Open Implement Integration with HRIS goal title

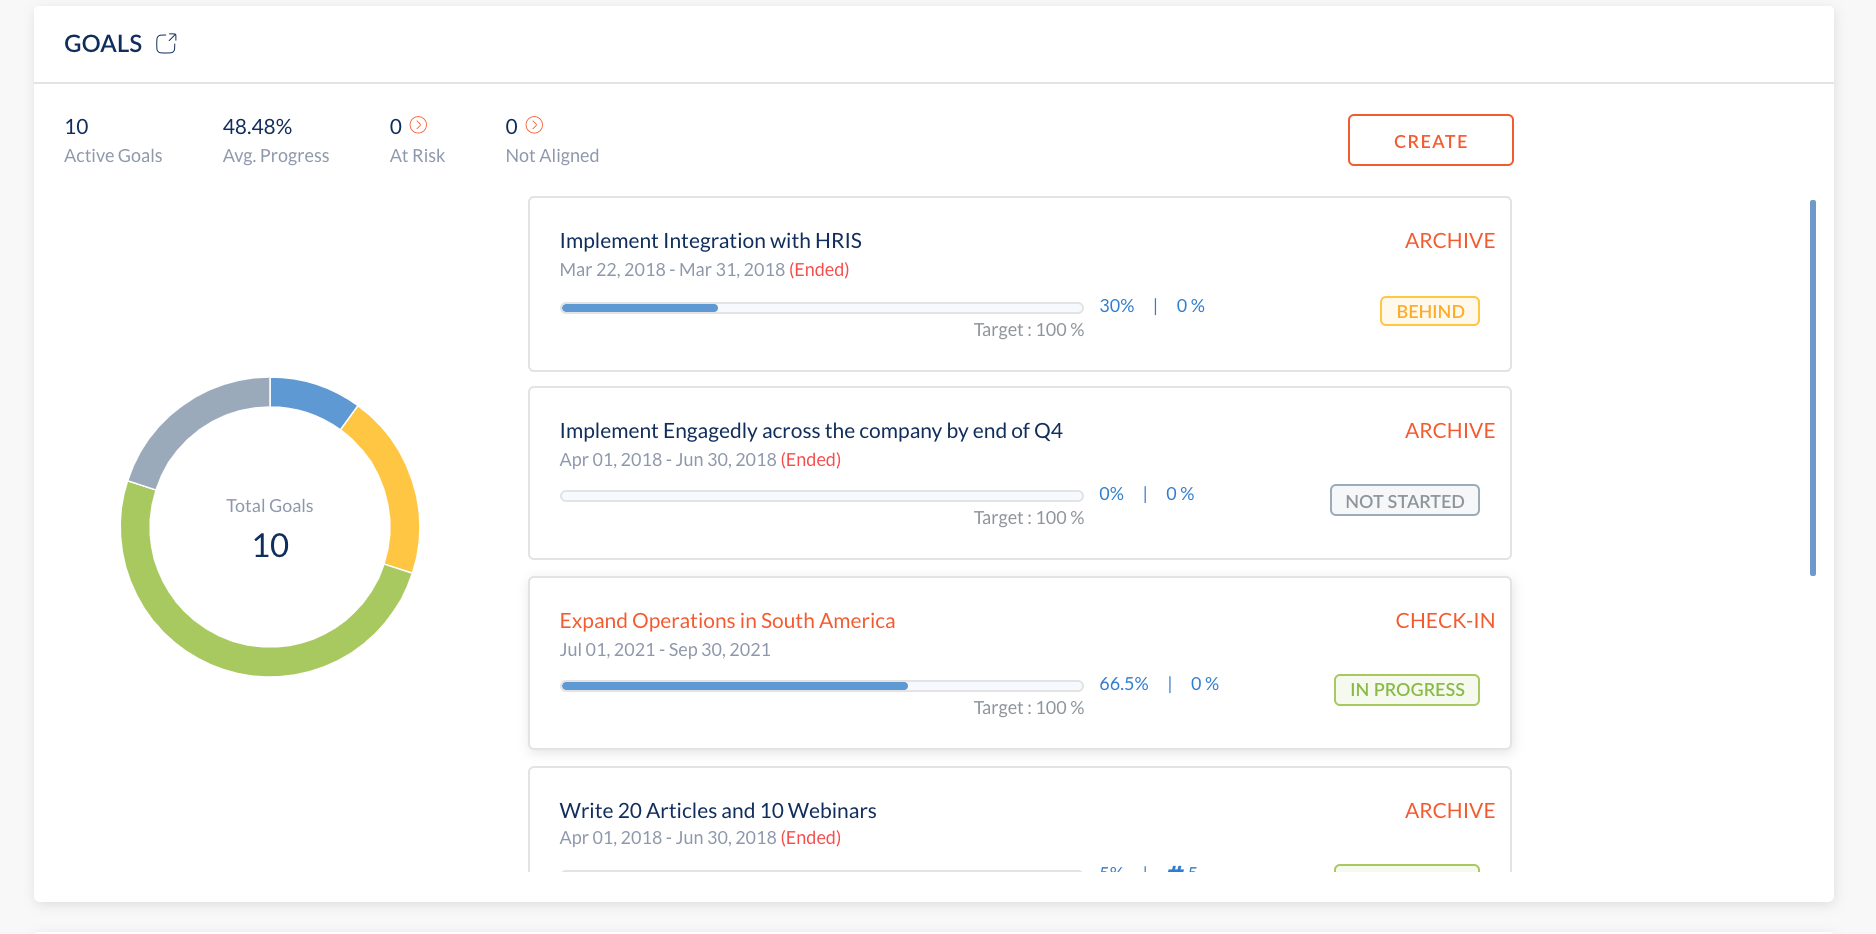coord(710,241)
